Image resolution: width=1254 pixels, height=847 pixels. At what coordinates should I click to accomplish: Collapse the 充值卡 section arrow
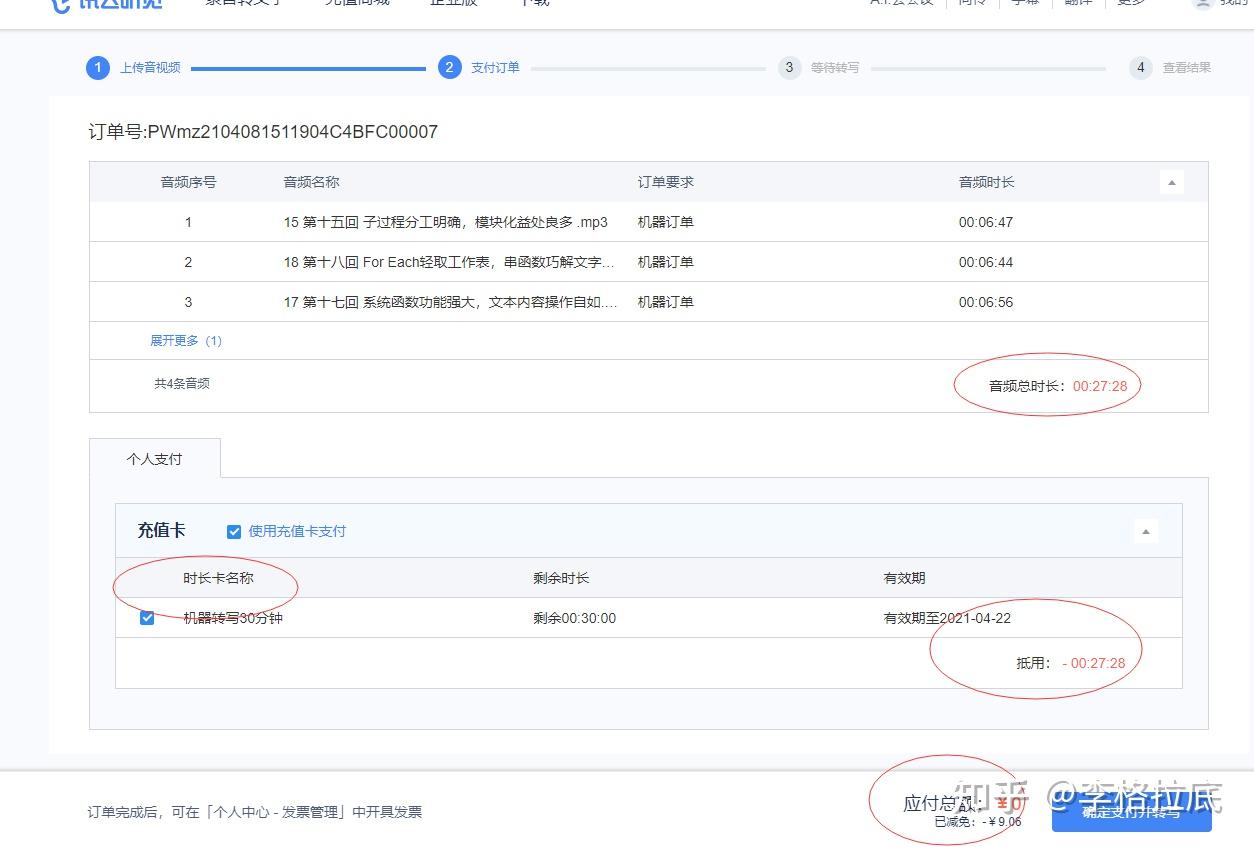(1146, 531)
